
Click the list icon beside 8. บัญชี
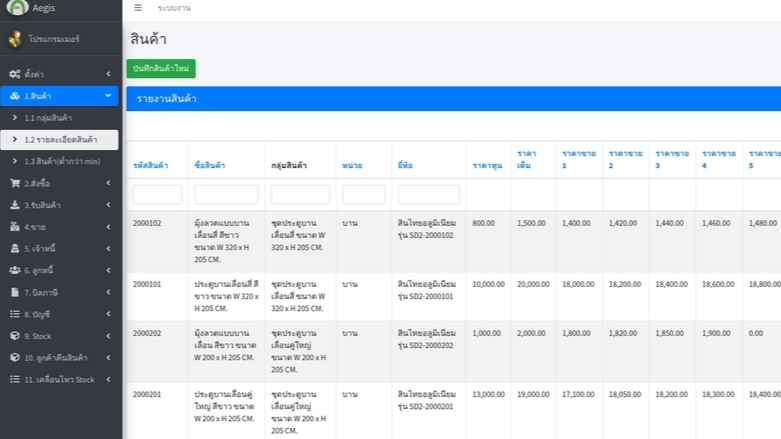pyautogui.click(x=15, y=314)
